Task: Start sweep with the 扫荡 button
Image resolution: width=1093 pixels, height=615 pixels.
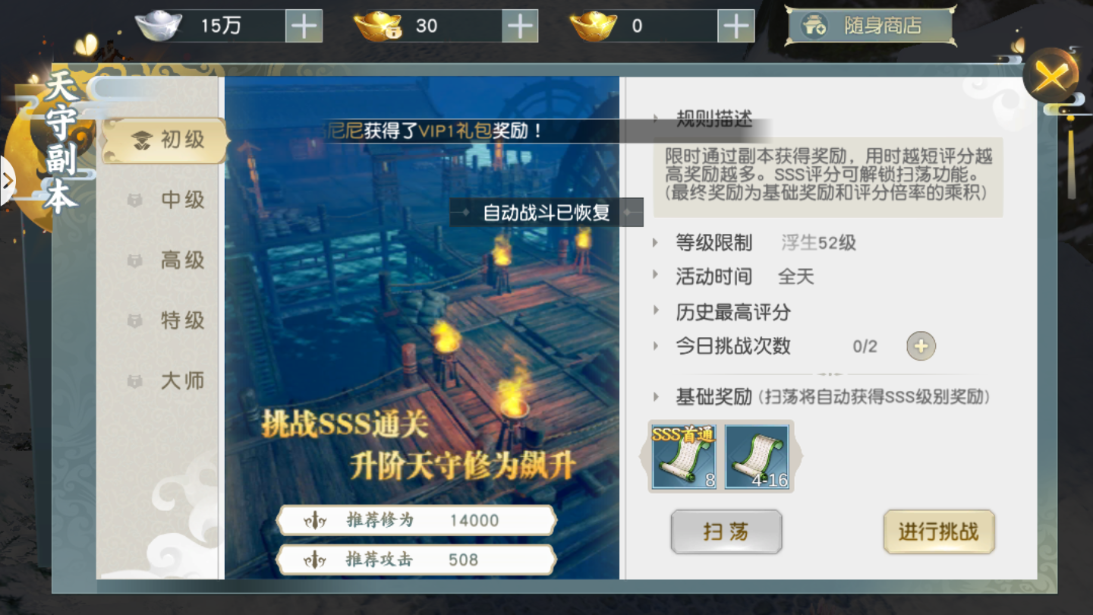Action: [726, 531]
